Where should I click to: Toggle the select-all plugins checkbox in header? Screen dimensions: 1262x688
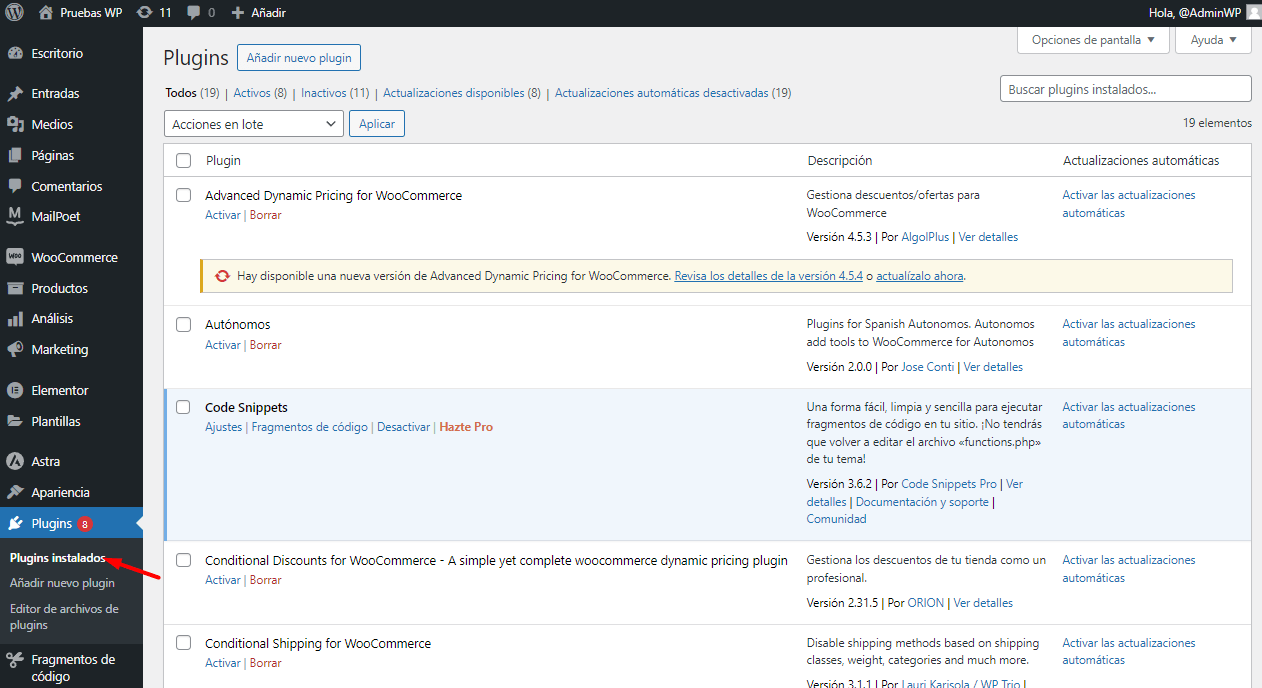coord(183,160)
